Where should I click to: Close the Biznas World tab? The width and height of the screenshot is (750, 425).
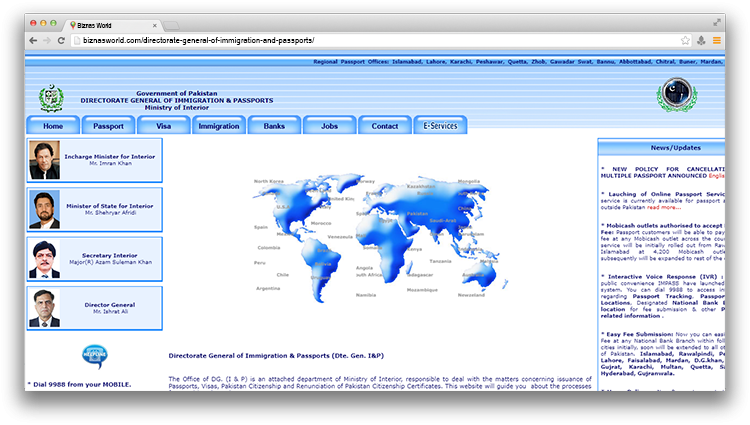point(154,25)
